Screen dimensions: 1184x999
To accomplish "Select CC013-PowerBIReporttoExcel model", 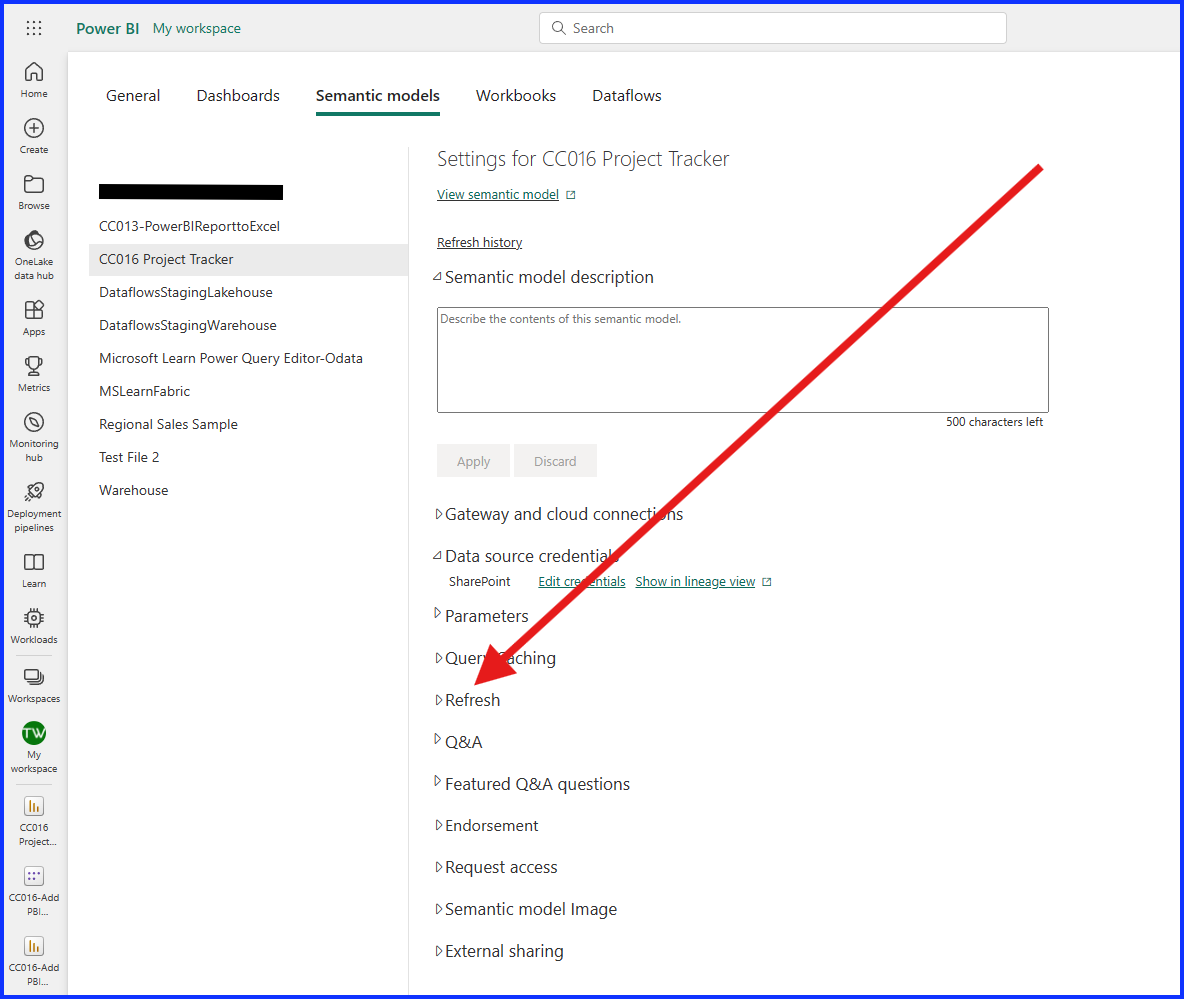I will 189,227.
